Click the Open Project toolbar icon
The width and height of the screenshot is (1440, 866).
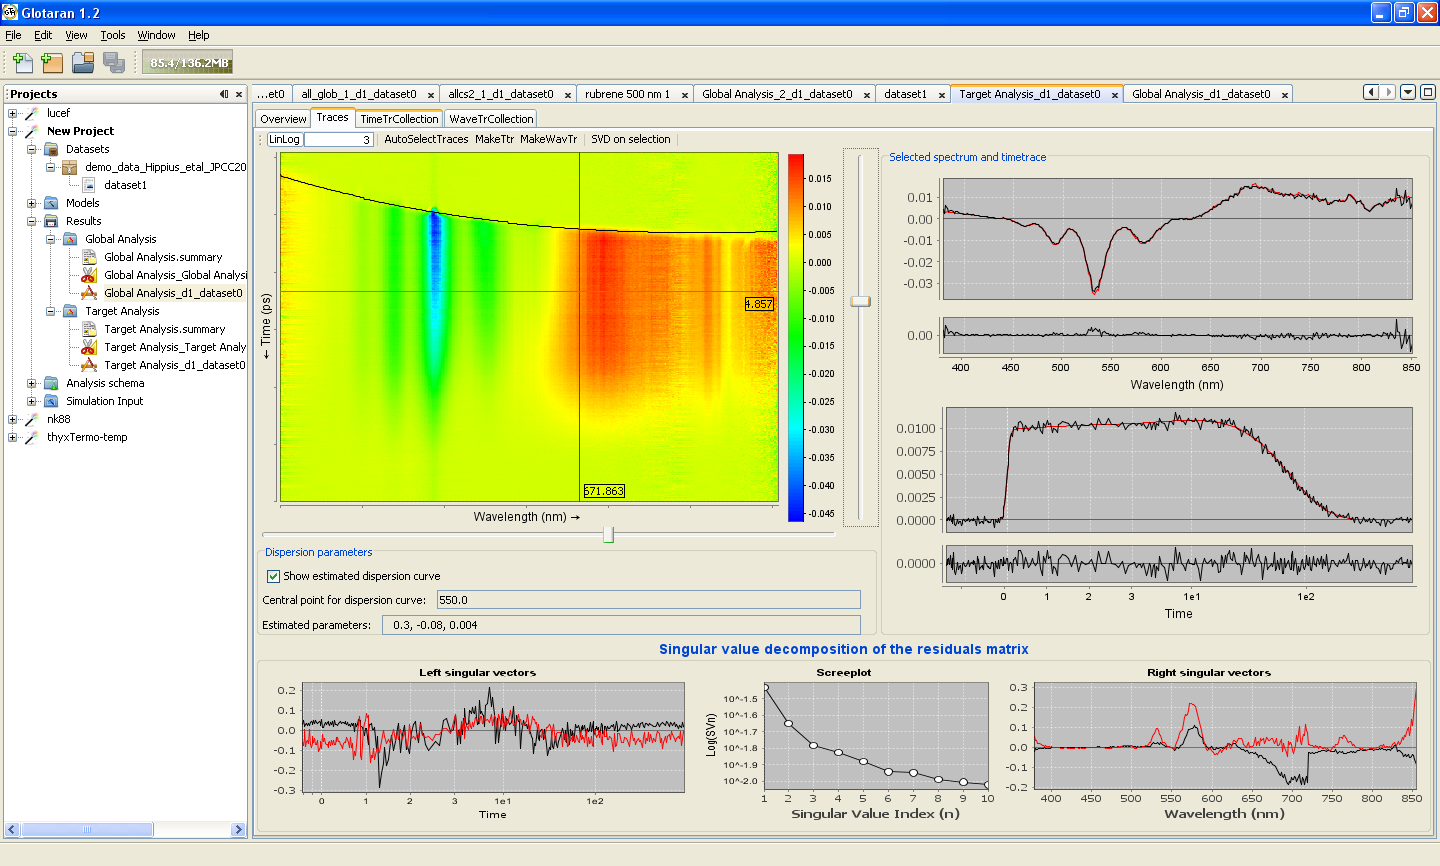tap(83, 62)
